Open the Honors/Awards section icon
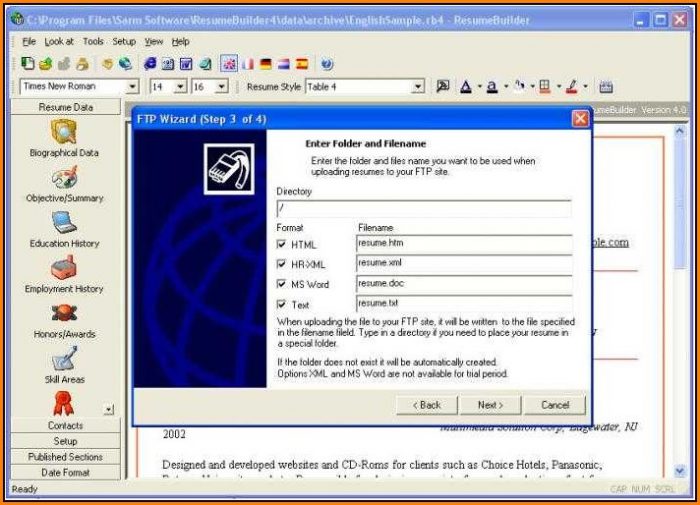Screen dimensions: 700x505 coord(64,314)
